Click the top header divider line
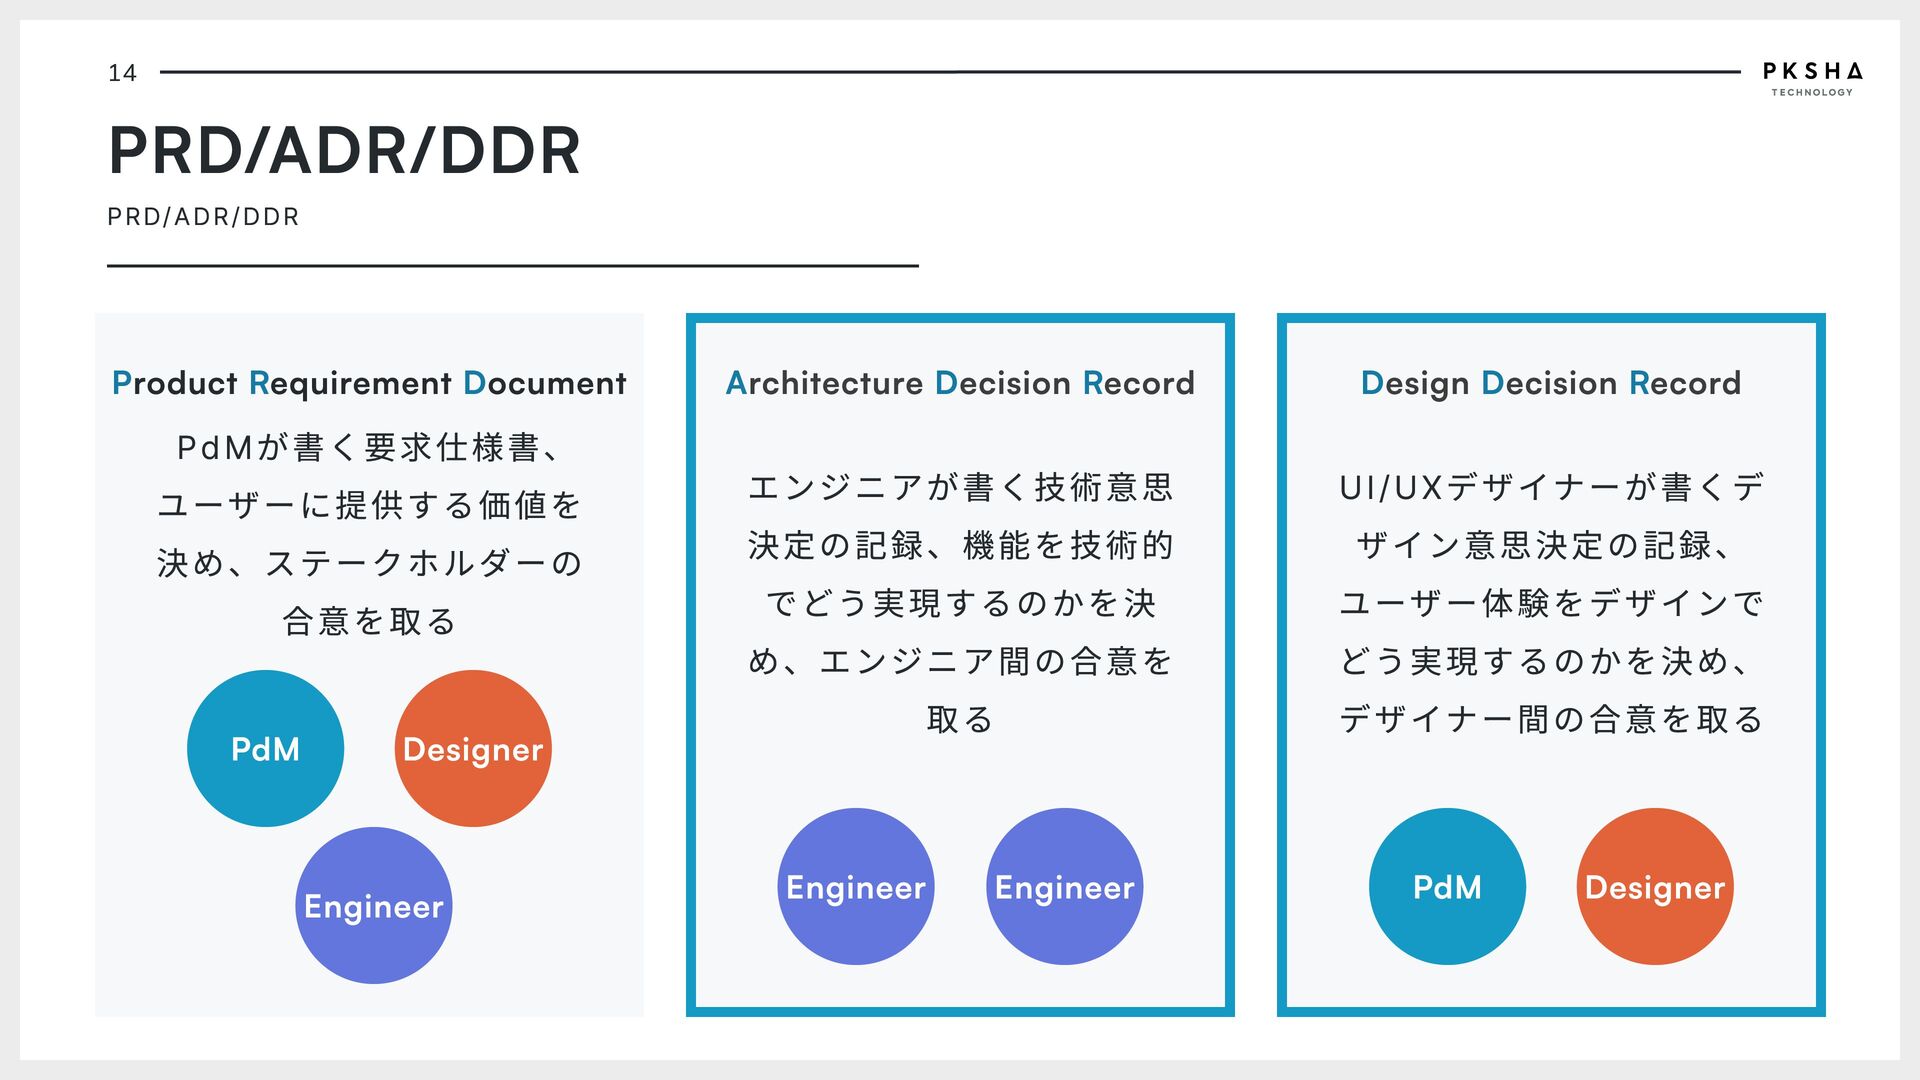The width and height of the screenshot is (1920, 1080). 950,72
